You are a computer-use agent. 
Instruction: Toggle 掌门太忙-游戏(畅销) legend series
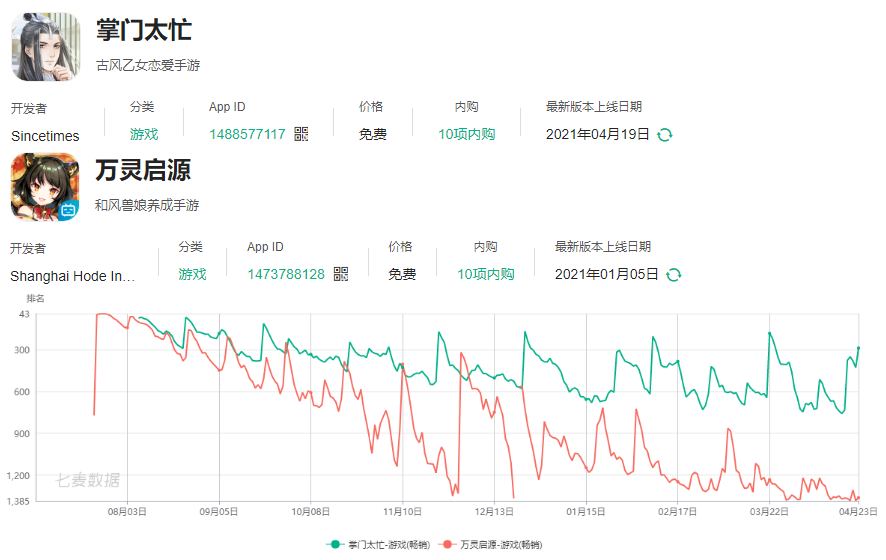point(378,544)
